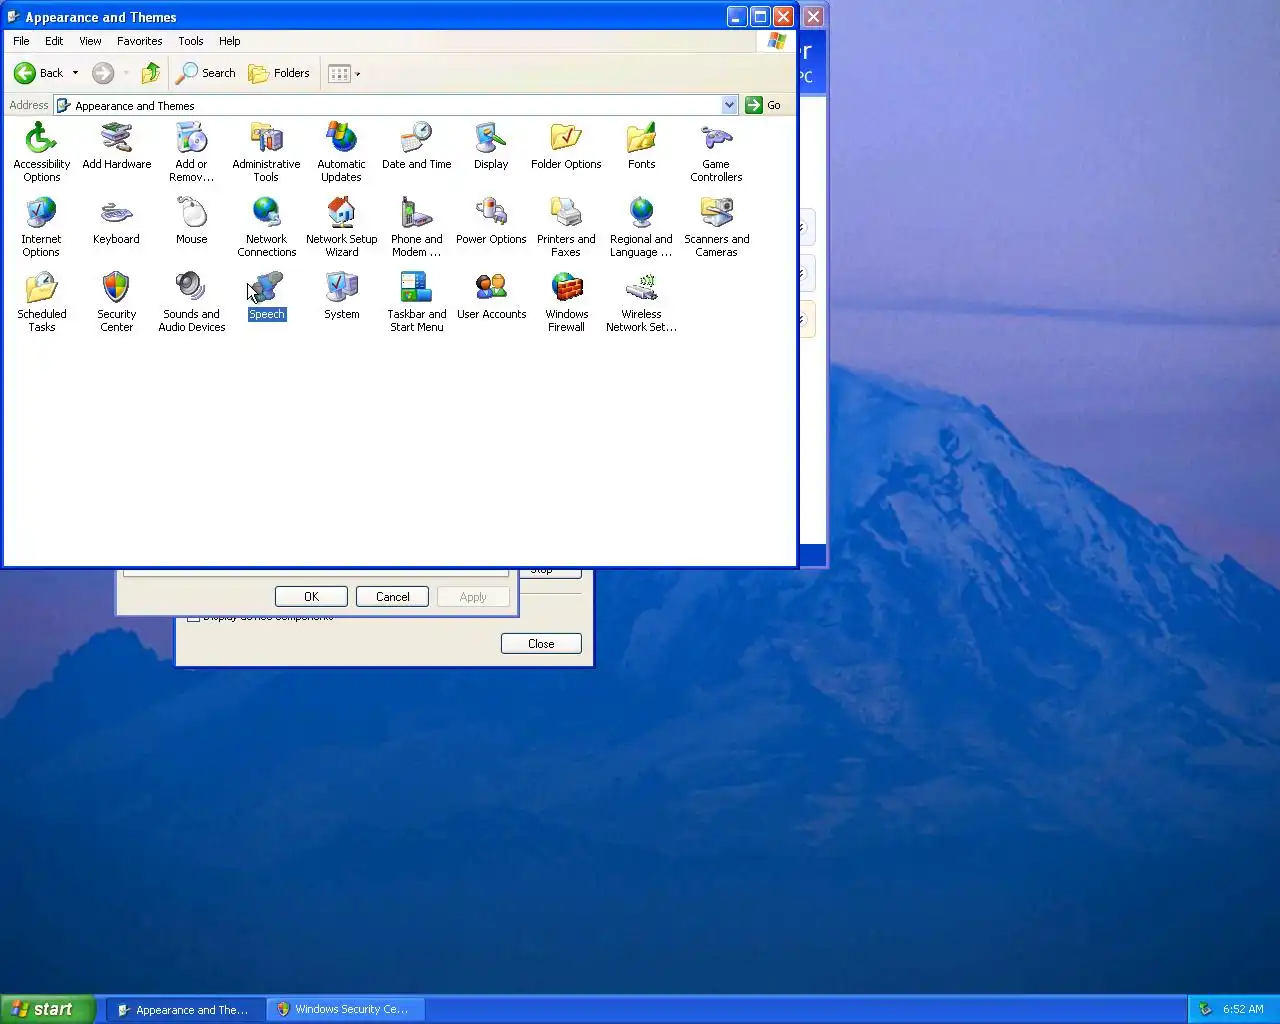
Task: Open Printers and Faxes
Action: (566, 226)
